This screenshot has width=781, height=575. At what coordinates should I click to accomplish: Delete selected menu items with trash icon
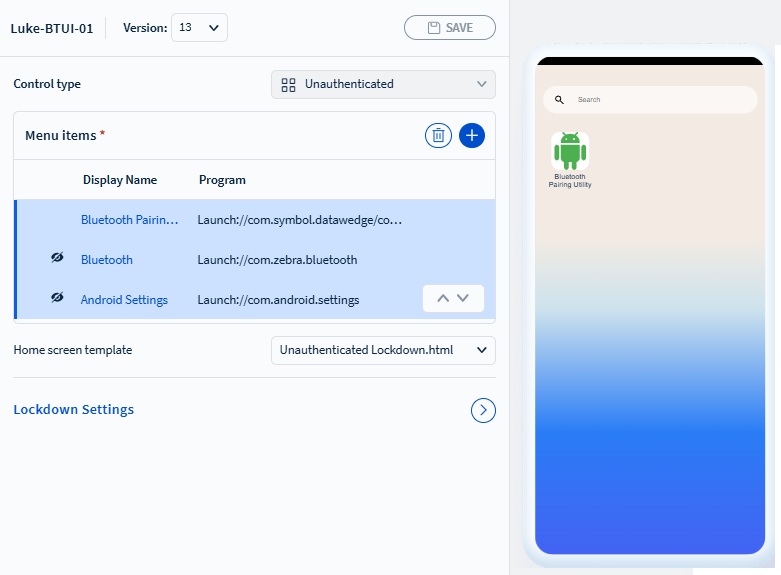438,135
